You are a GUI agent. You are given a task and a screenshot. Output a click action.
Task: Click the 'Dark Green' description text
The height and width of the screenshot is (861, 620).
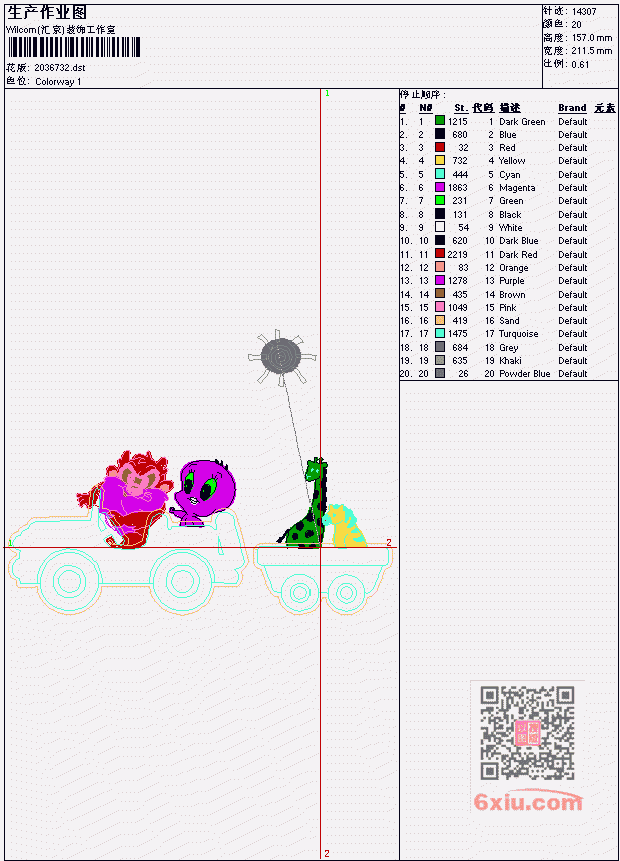(x=522, y=121)
